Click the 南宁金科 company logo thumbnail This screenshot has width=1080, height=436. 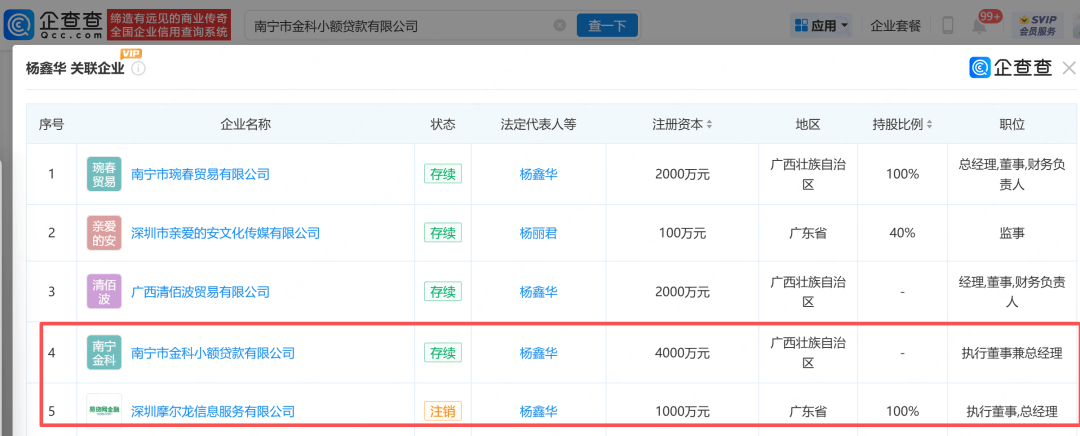(104, 353)
